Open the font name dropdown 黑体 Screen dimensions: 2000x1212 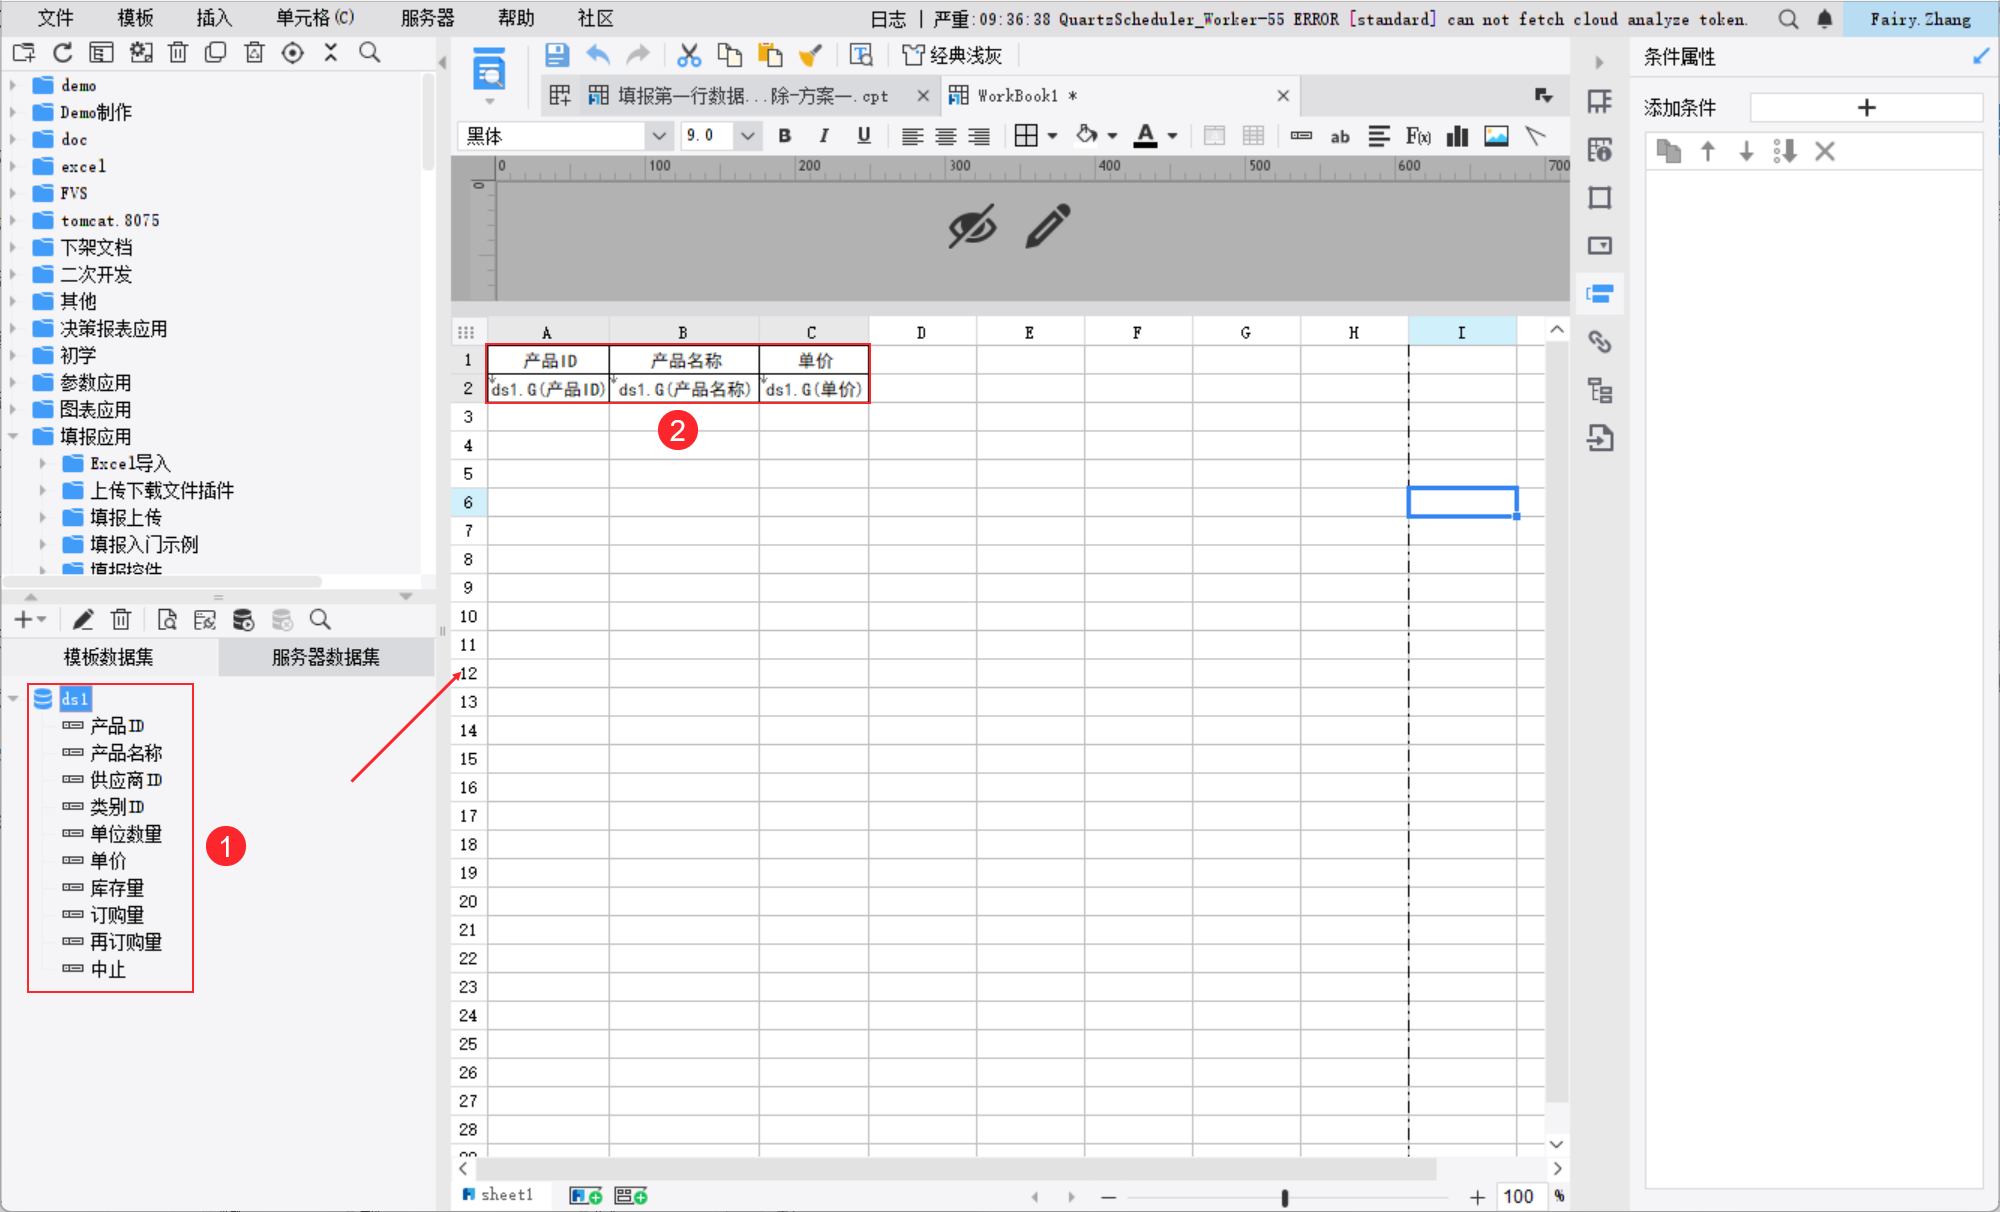tap(658, 136)
